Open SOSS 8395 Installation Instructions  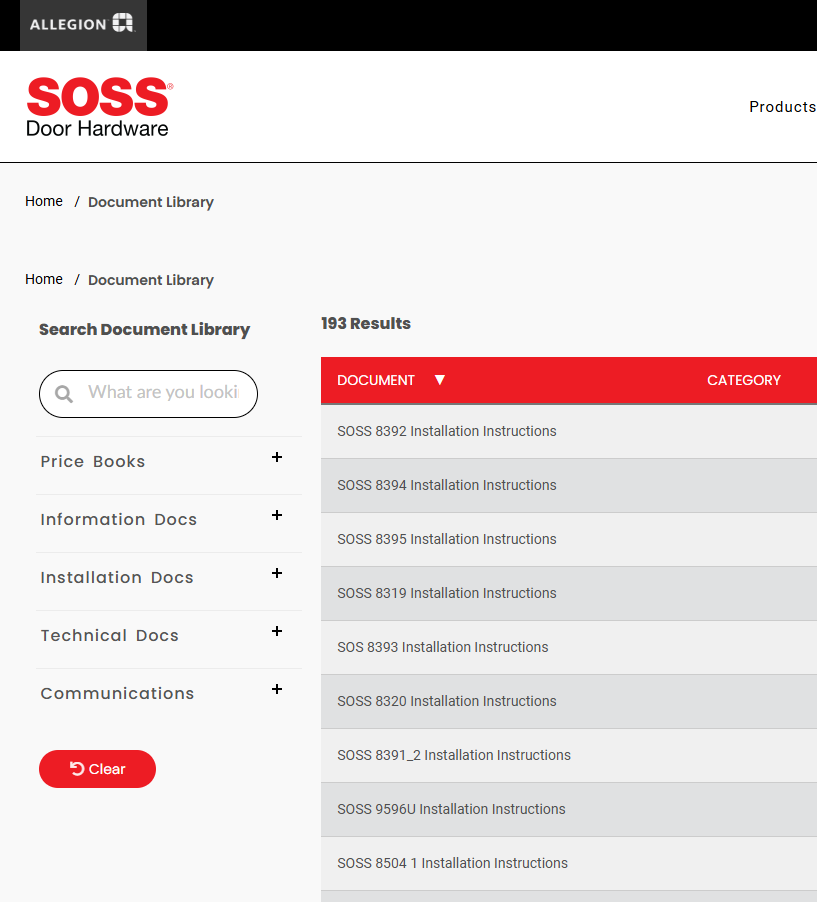tap(446, 540)
